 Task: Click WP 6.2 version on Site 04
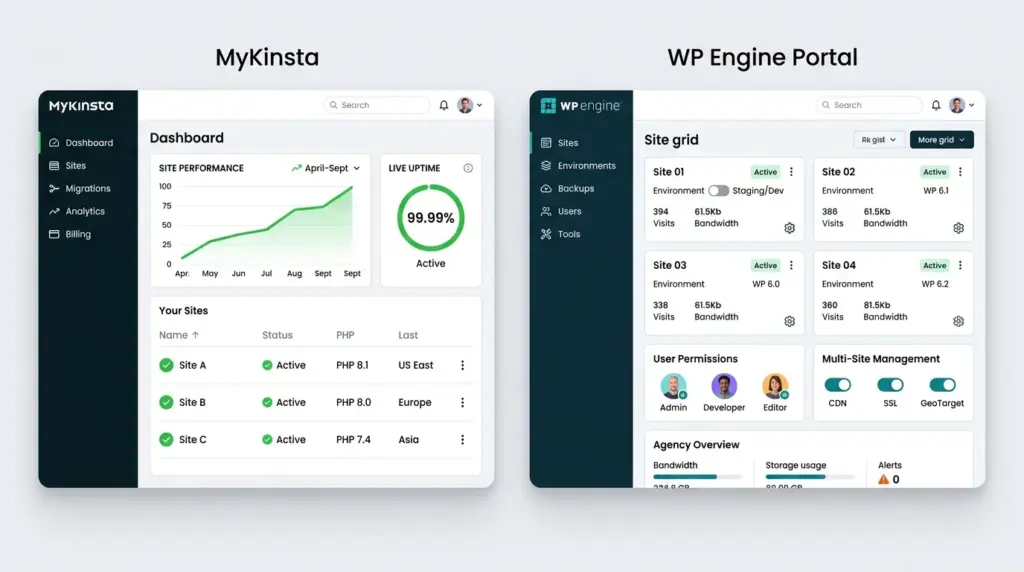[935, 284]
